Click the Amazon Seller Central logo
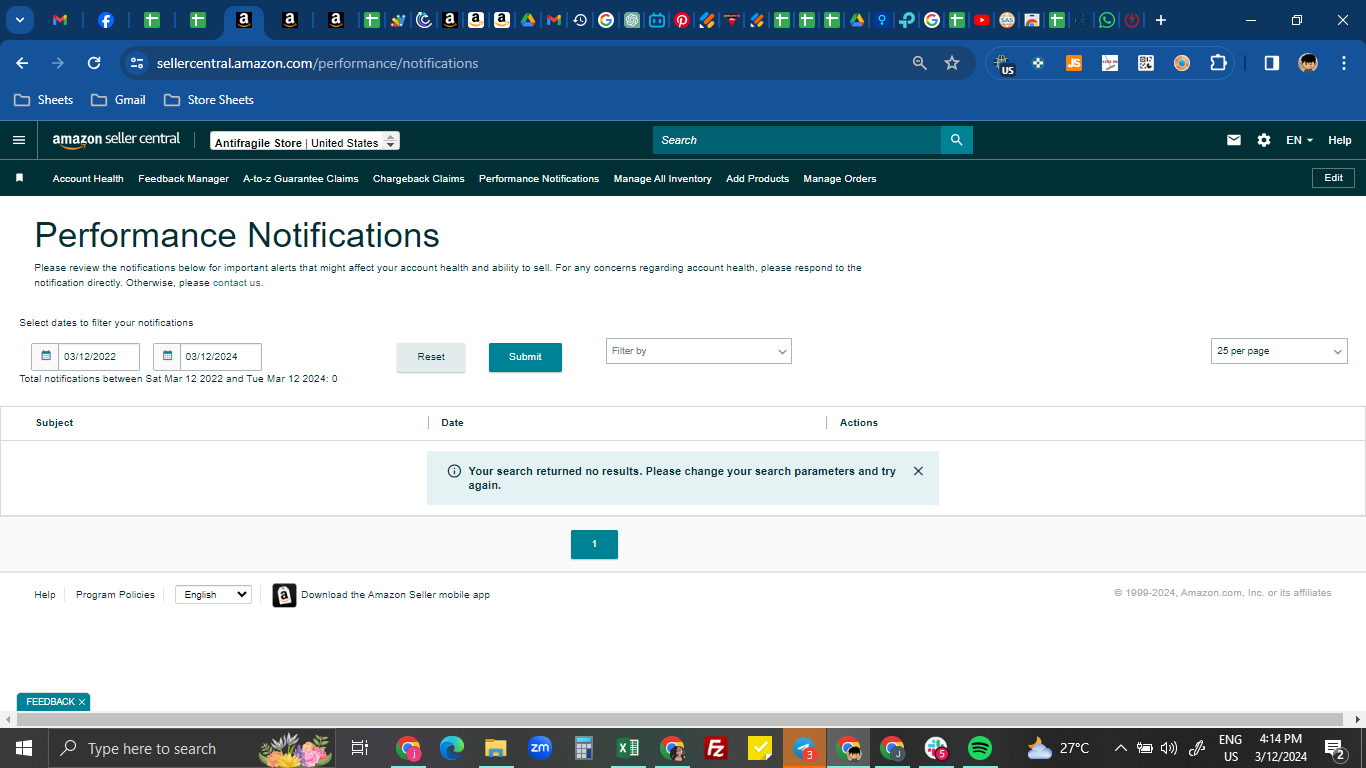1366x768 pixels. (x=116, y=140)
